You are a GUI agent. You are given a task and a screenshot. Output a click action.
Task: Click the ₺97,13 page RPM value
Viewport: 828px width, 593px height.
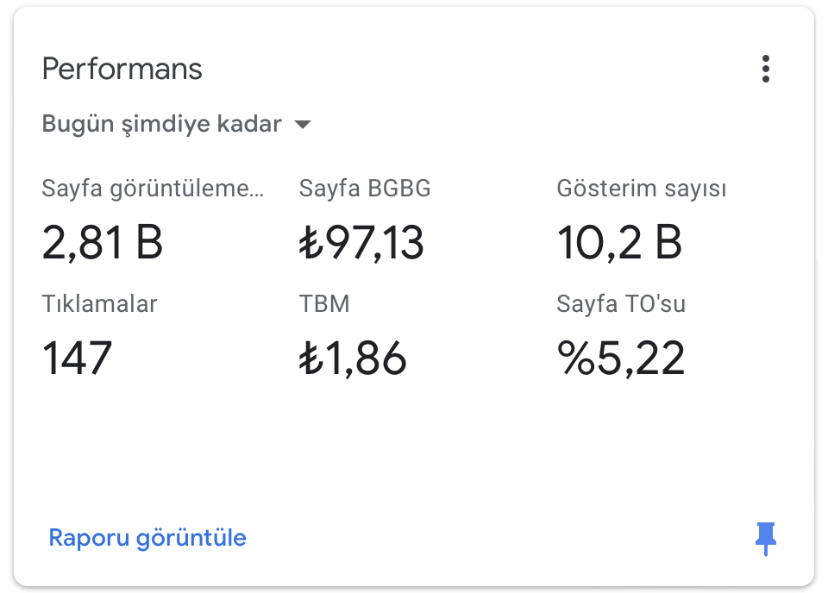tap(362, 242)
